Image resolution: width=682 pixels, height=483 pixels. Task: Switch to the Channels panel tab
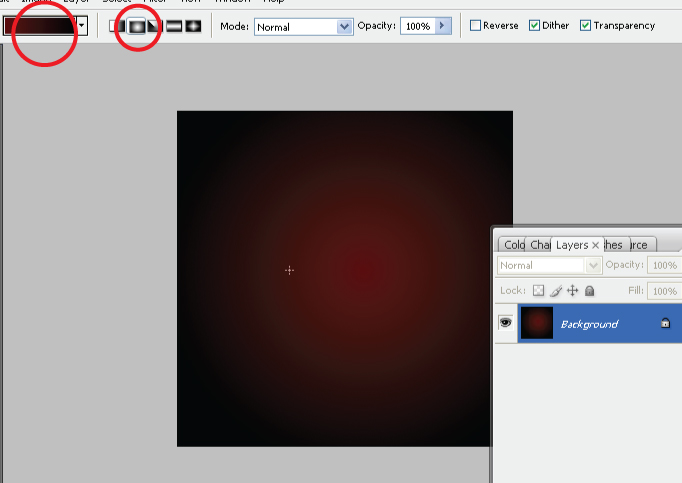tap(539, 245)
